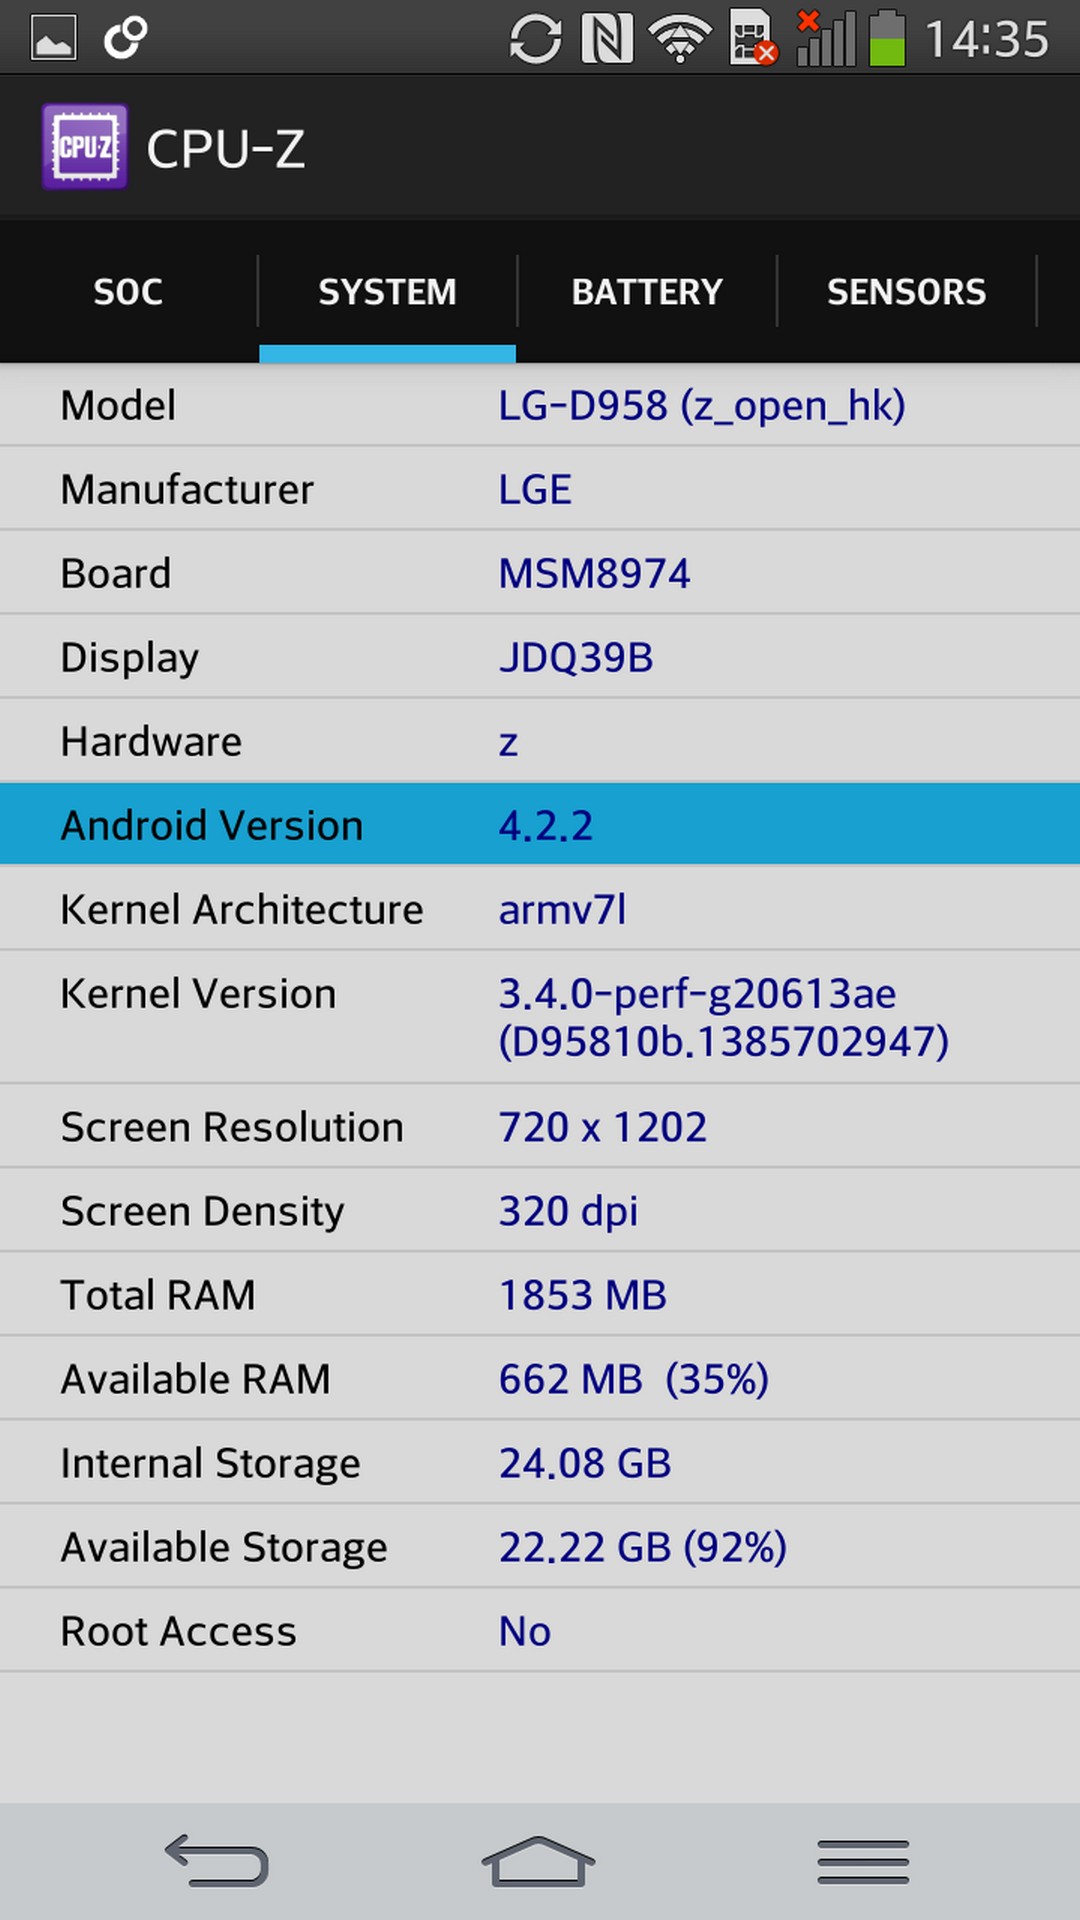This screenshot has height=1920, width=1080.
Task: Switch to the SOC tab
Action: point(128,292)
